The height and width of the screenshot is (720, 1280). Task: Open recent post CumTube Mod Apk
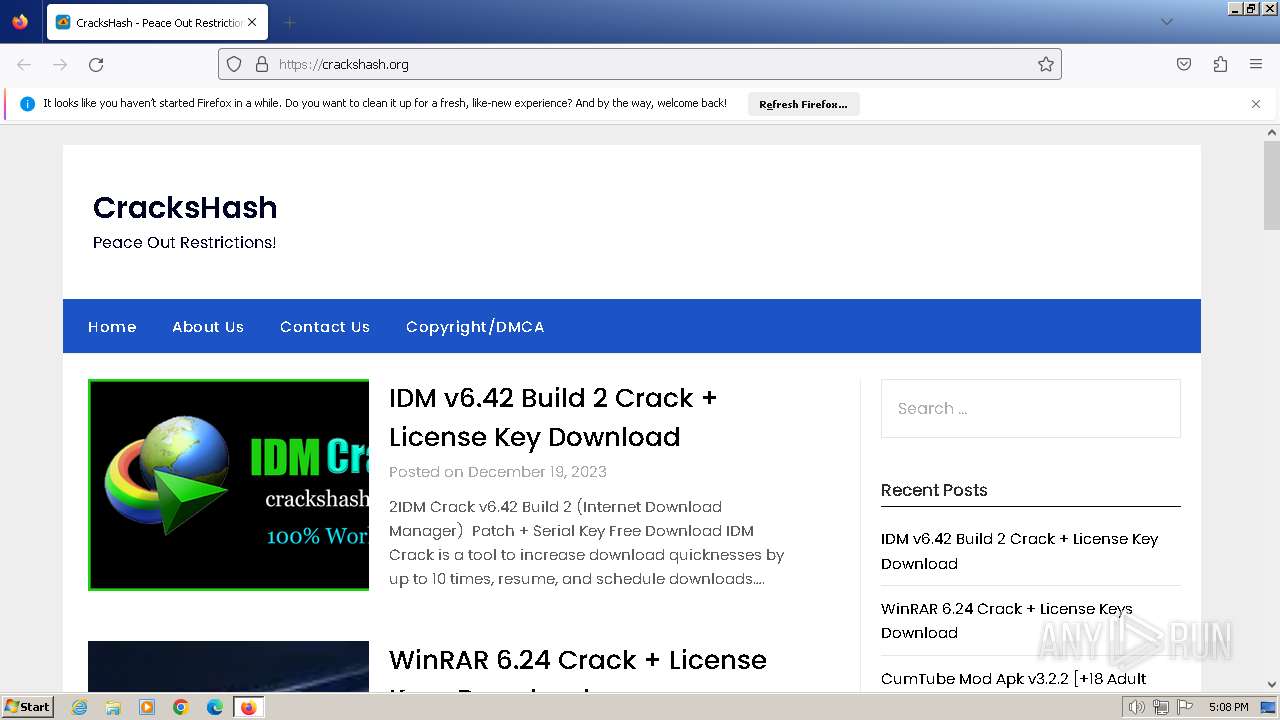1013,679
